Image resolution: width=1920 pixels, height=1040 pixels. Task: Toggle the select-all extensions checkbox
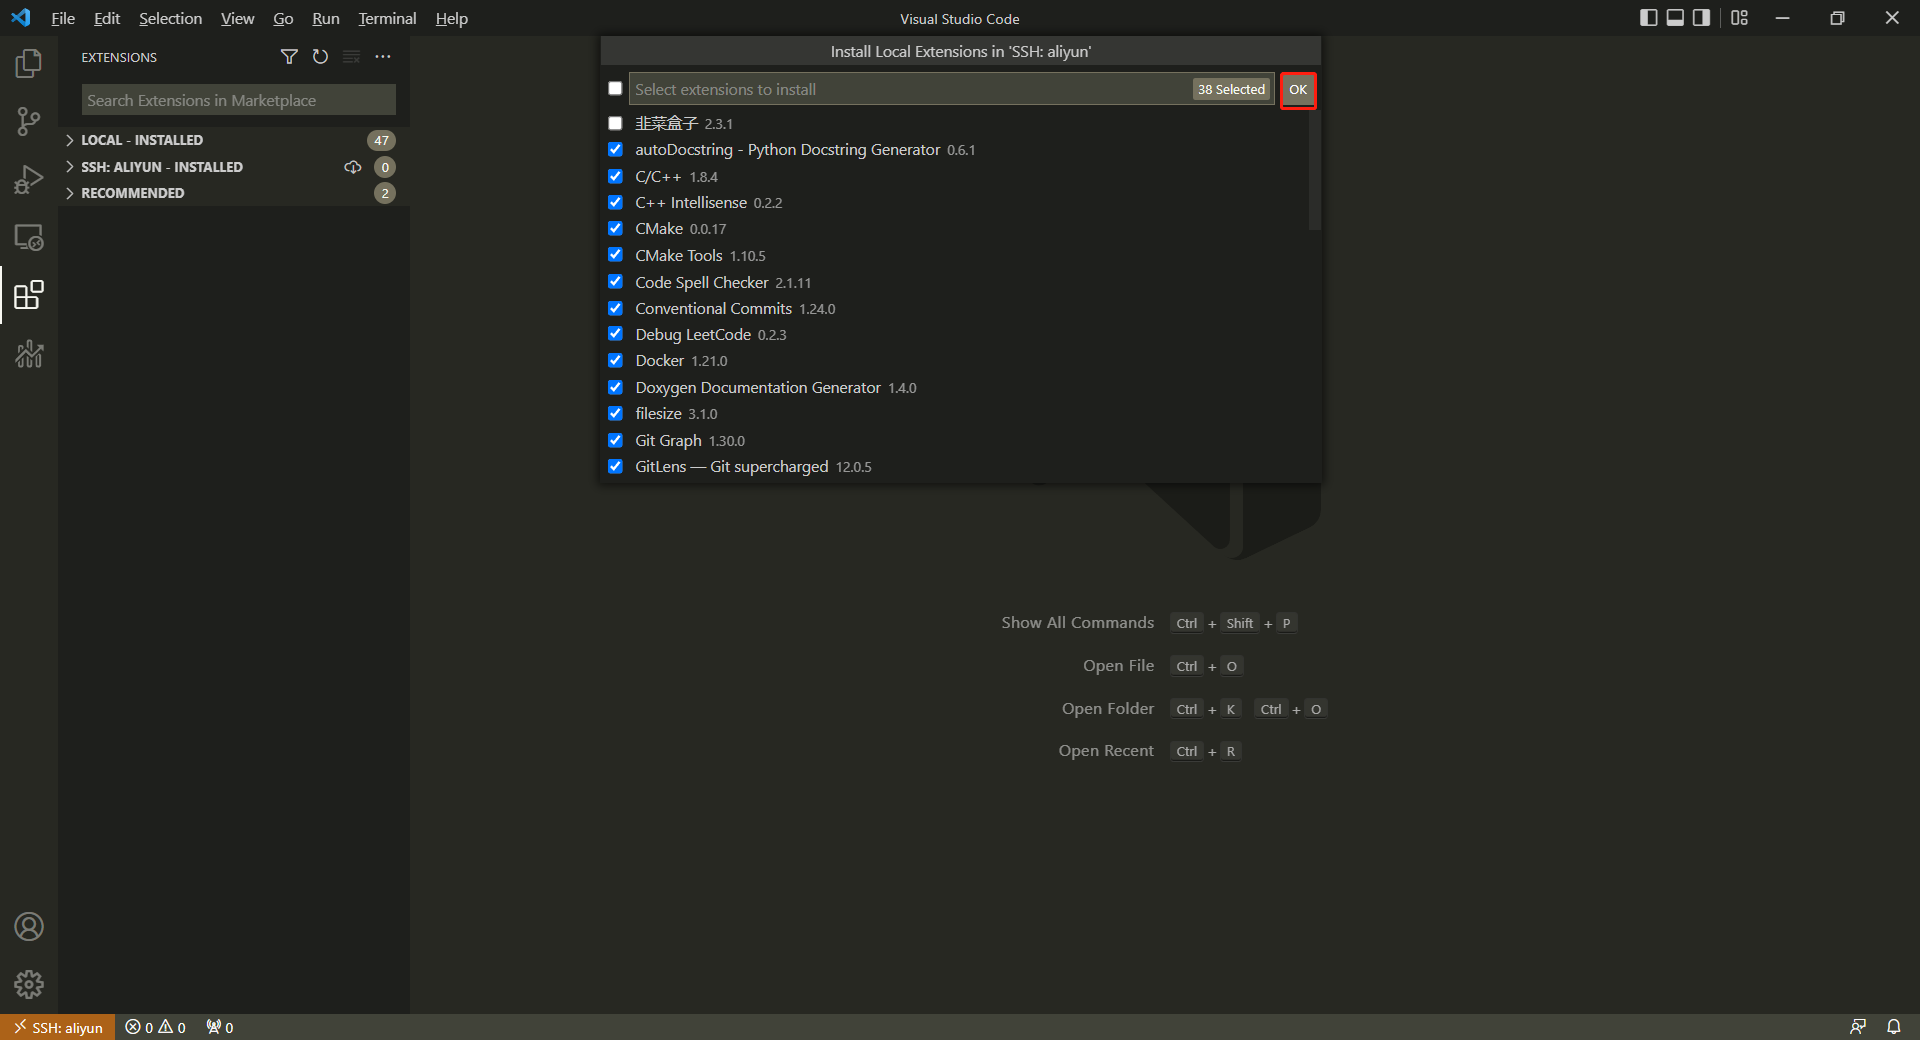pyautogui.click(x=615, y=89)
